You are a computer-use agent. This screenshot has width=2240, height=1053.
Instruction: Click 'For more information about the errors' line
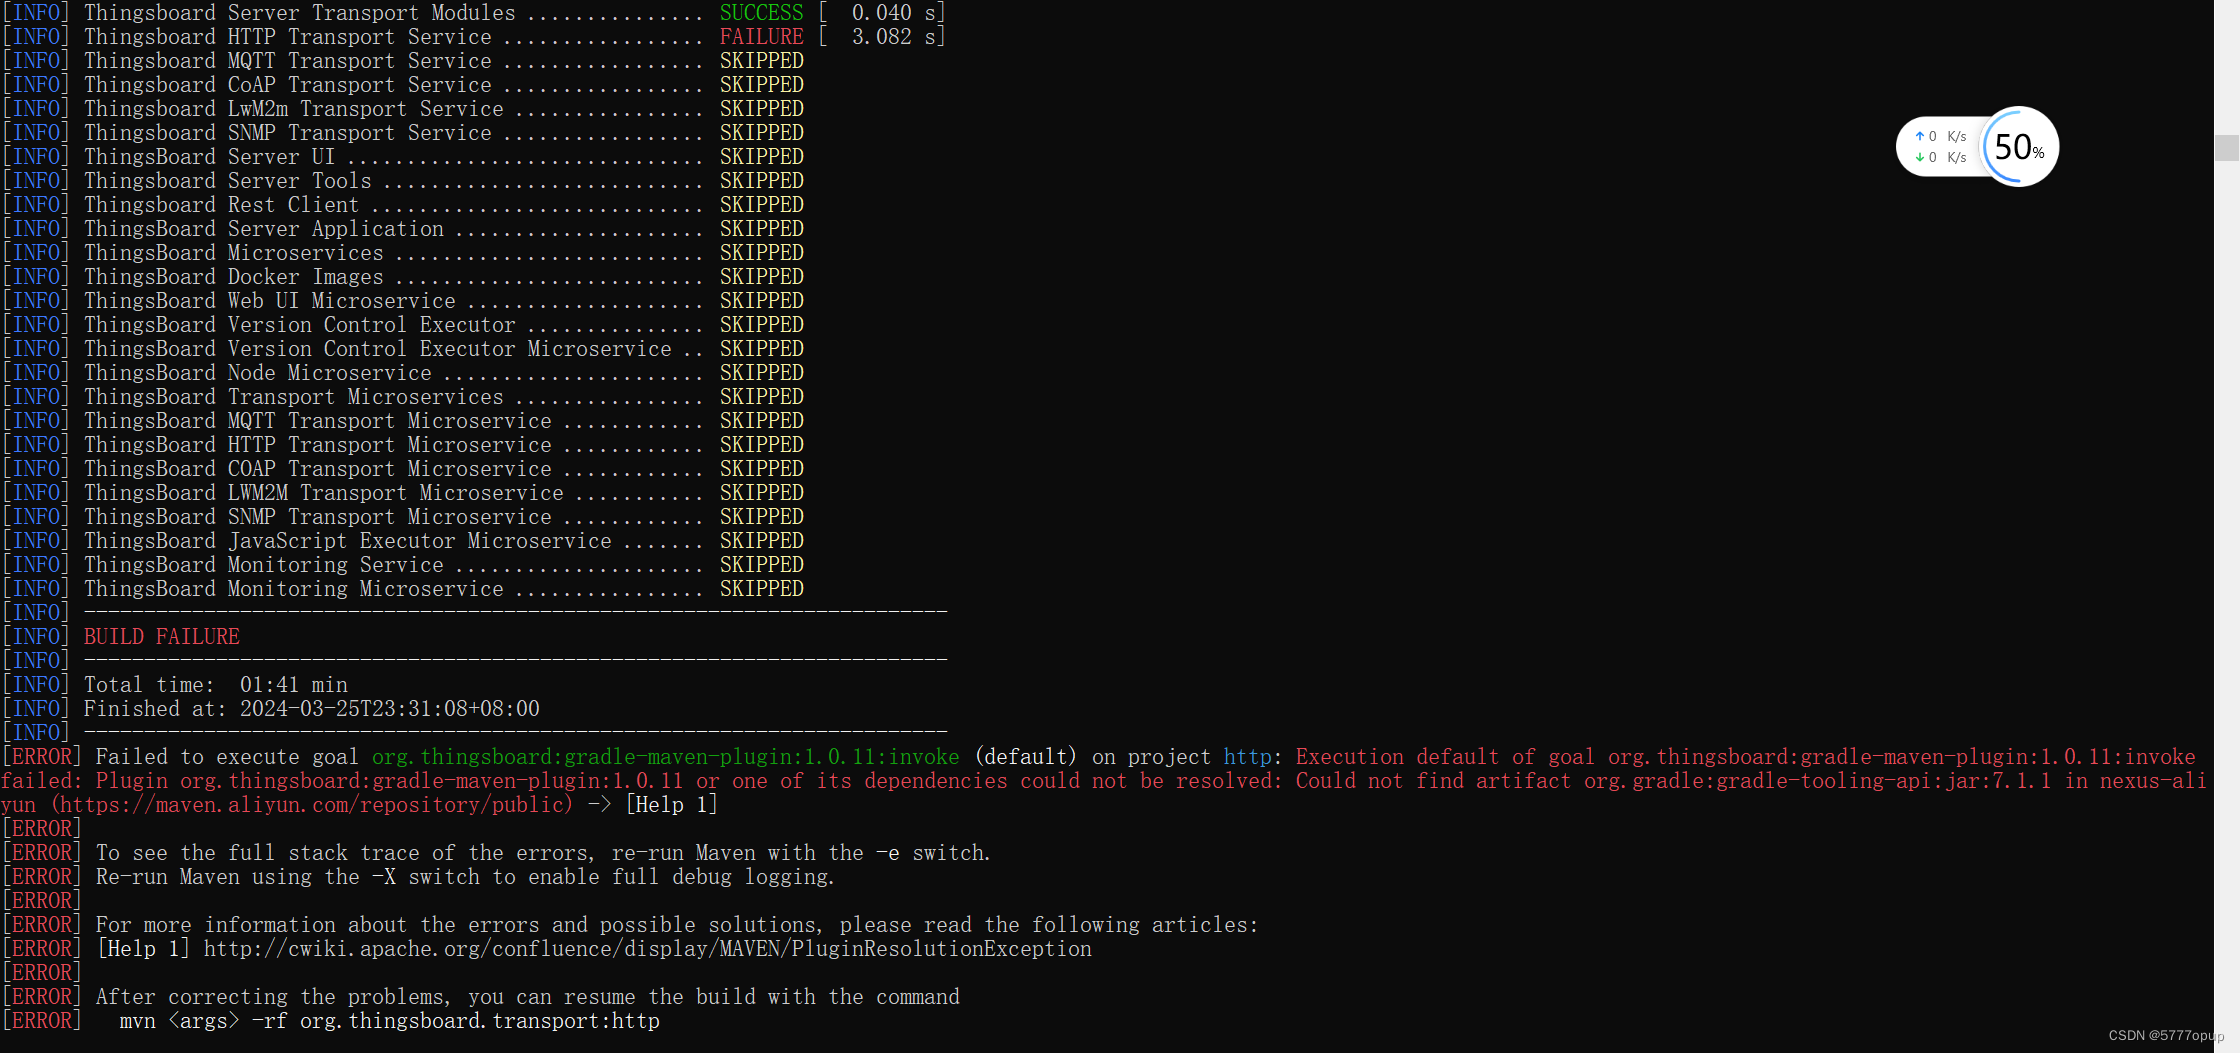pos(630,925)
